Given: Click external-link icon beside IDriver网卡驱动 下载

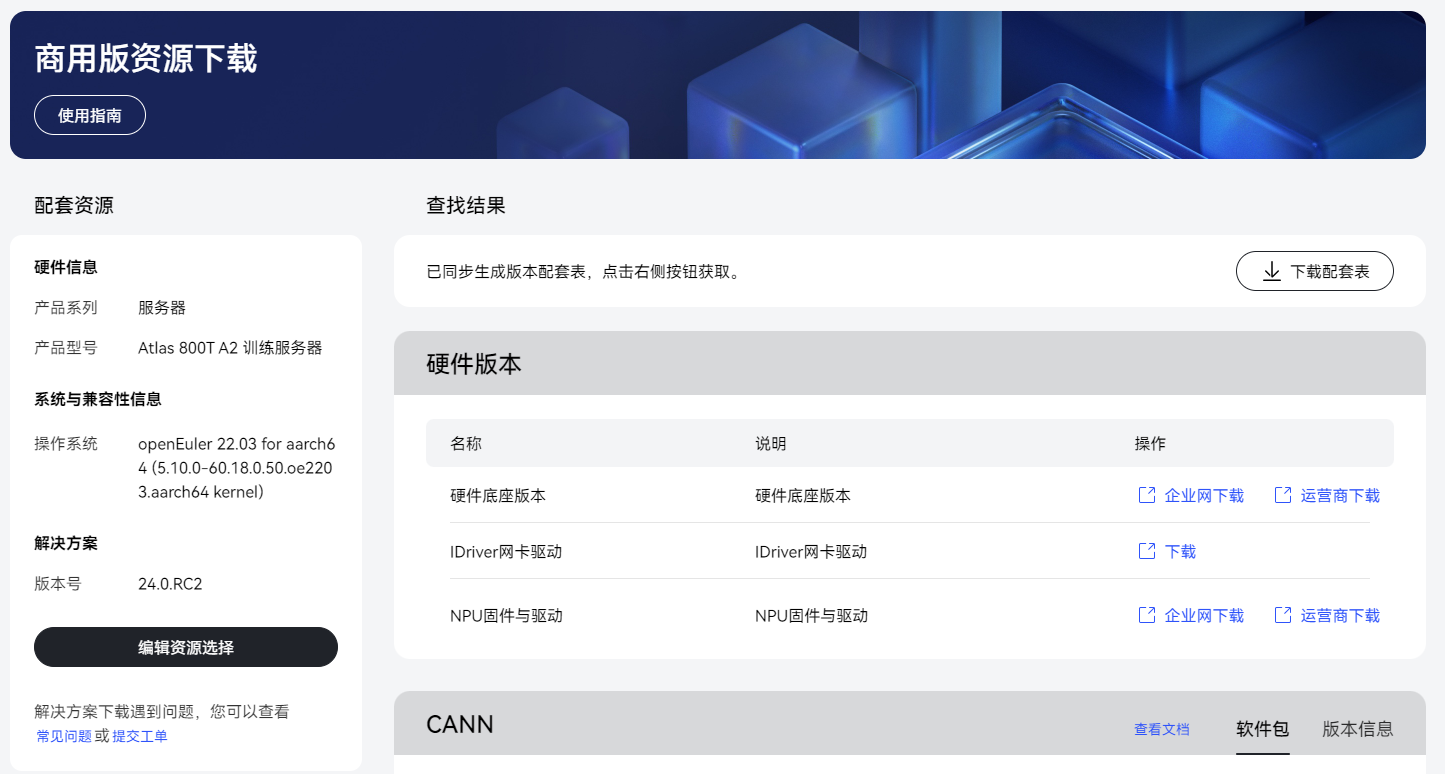Looking at the screenshot, I should pos(1147,551).
